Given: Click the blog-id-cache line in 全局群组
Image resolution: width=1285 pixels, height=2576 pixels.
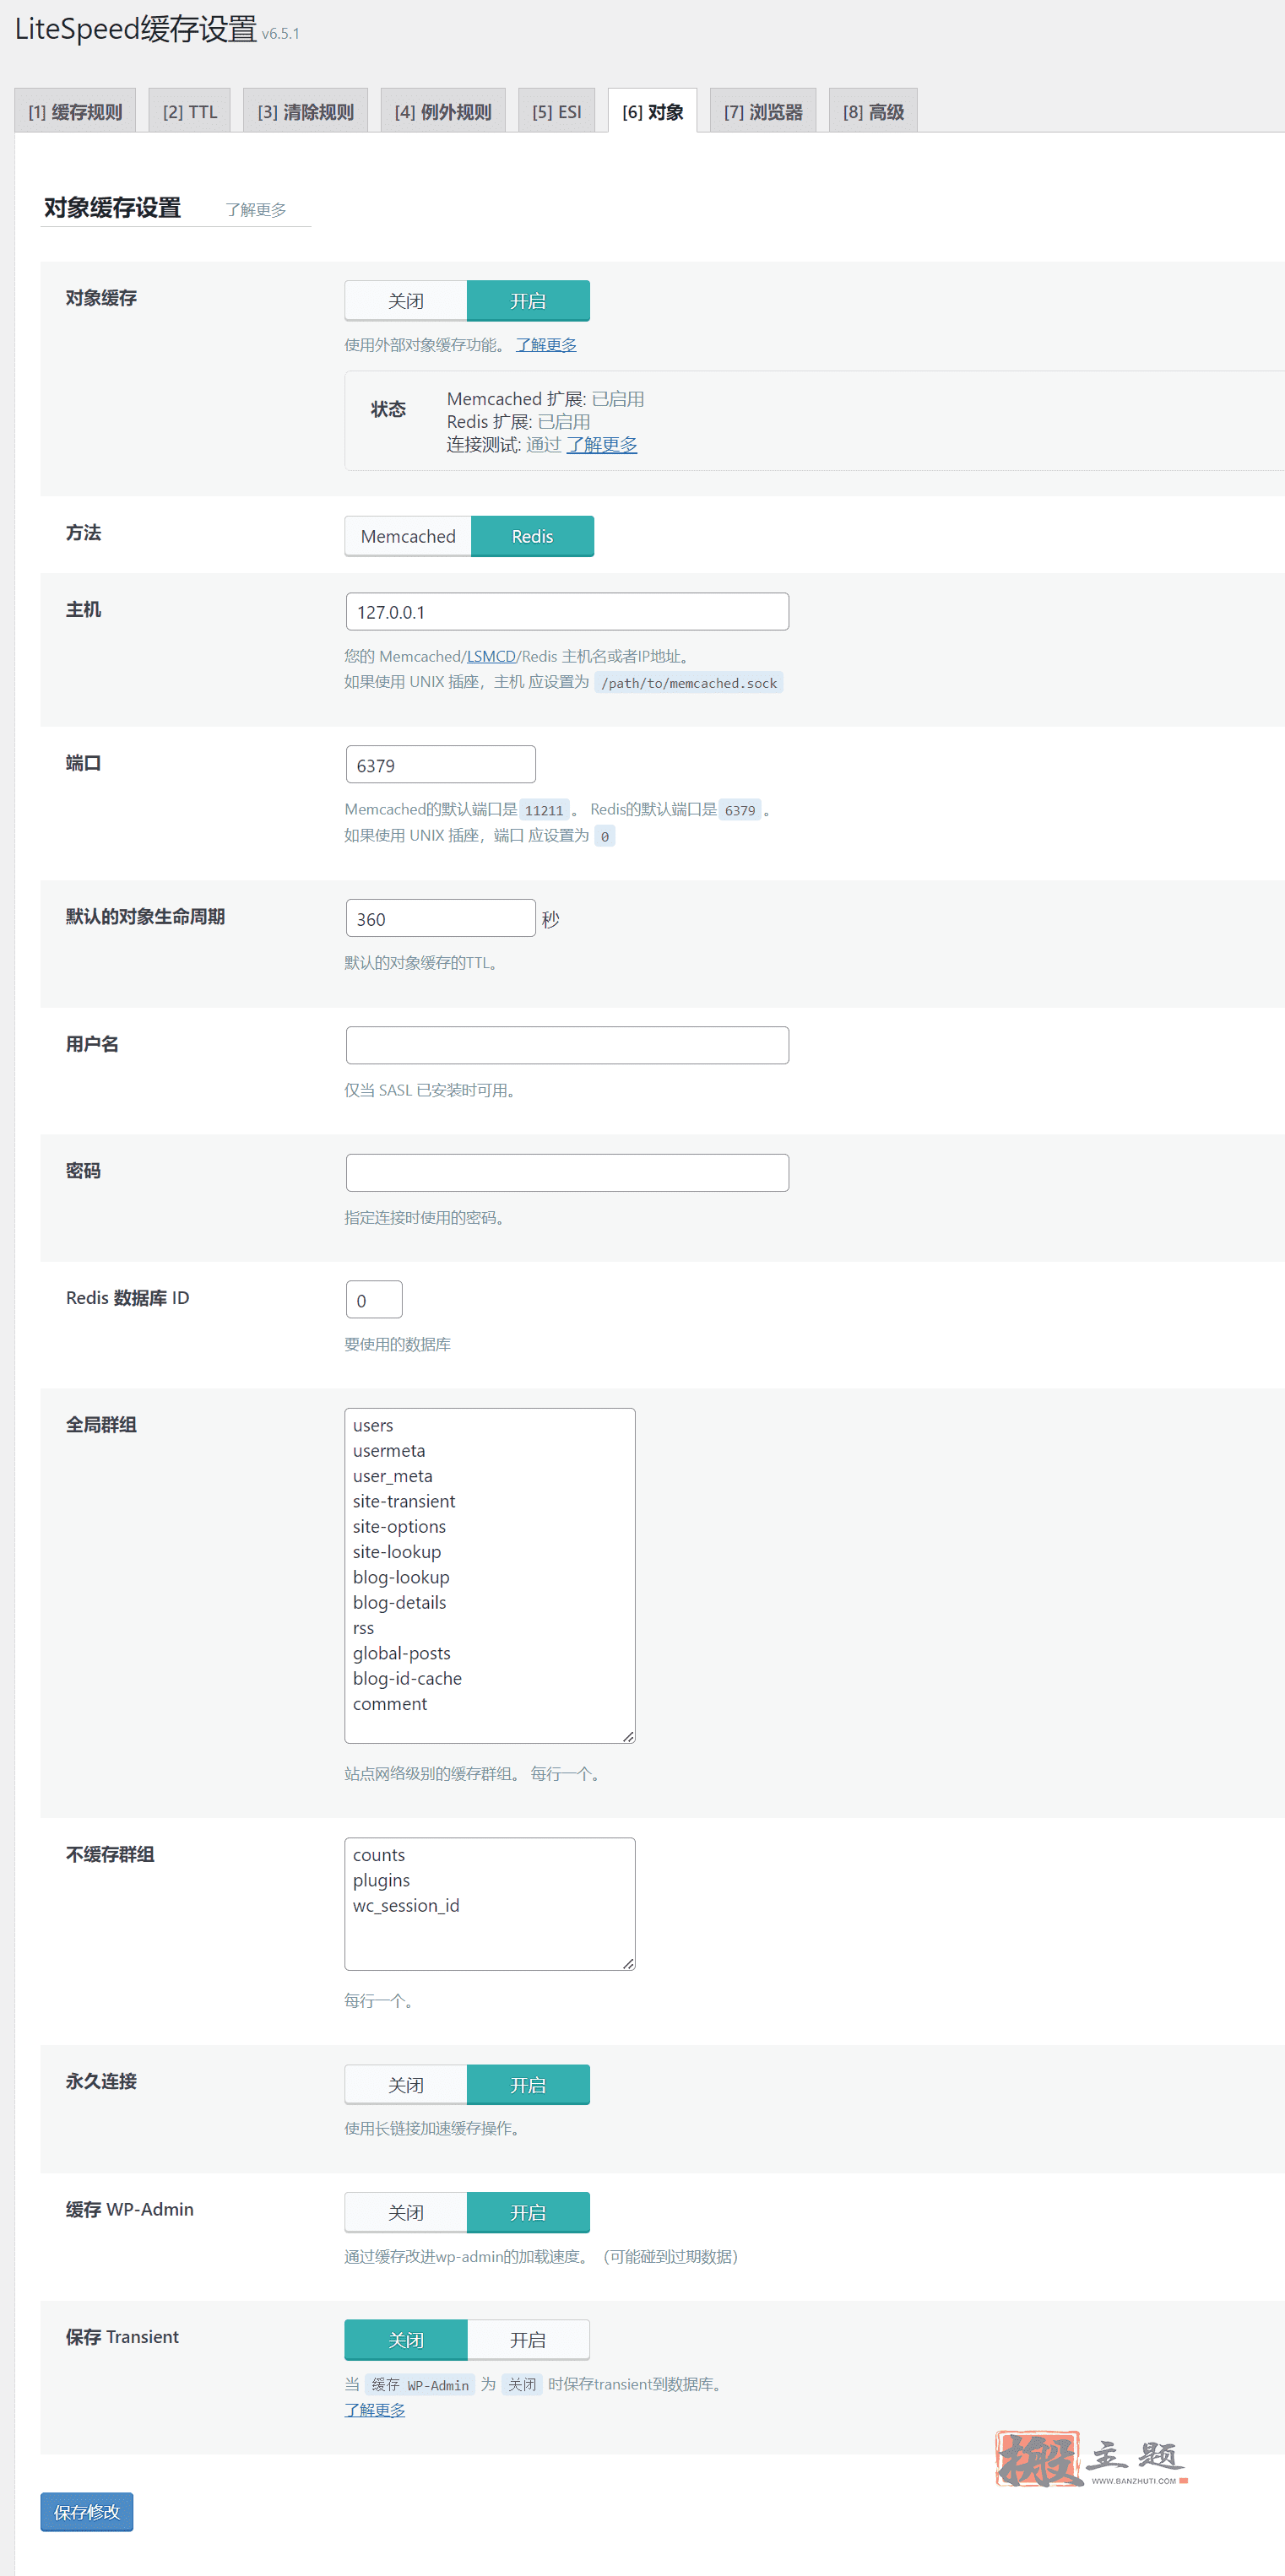Looking at the screenshot, I should pyautogui.click(x=407, y=1679).
